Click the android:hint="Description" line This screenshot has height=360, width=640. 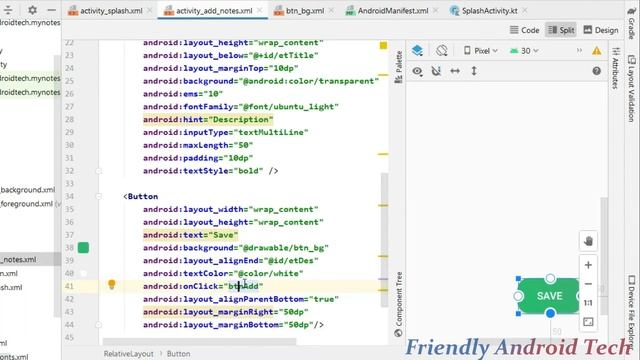[208, 120]
